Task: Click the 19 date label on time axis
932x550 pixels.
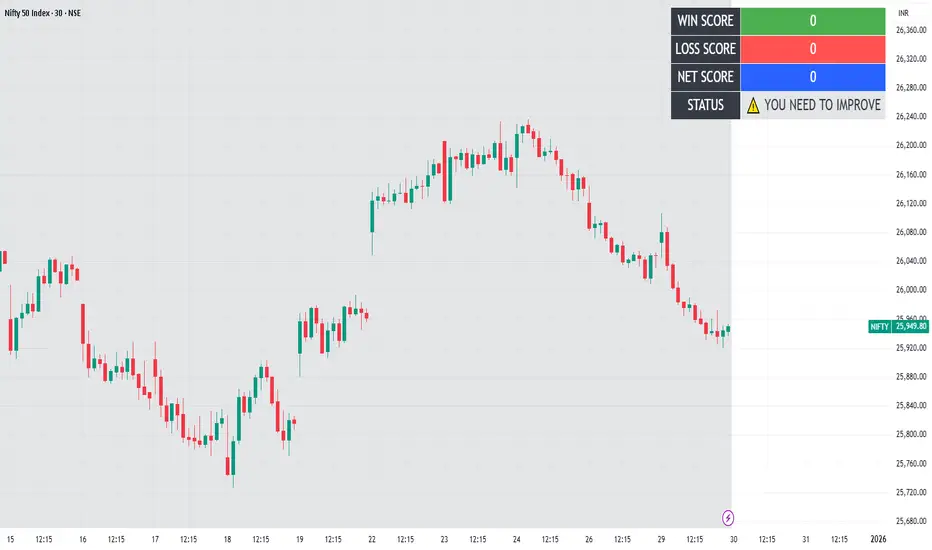Action: [x=299, y=539]
